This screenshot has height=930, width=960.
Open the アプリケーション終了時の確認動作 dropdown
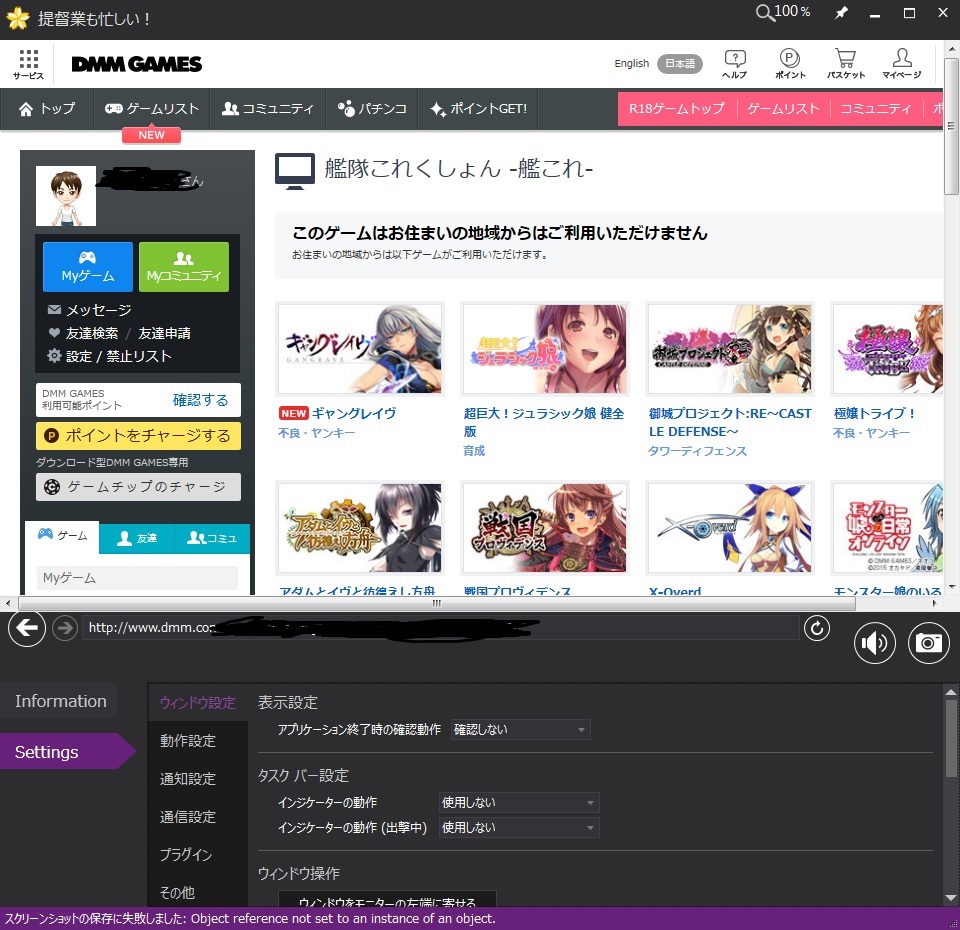(519, 729)
